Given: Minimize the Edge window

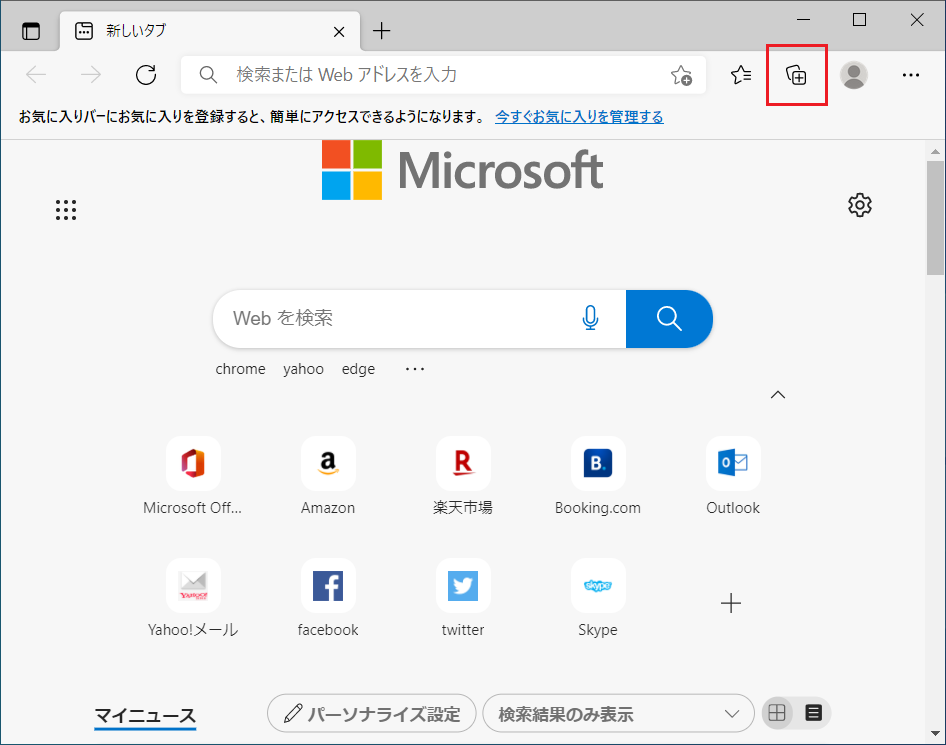Looking at the screenshot, I should (x=804, y=20).
